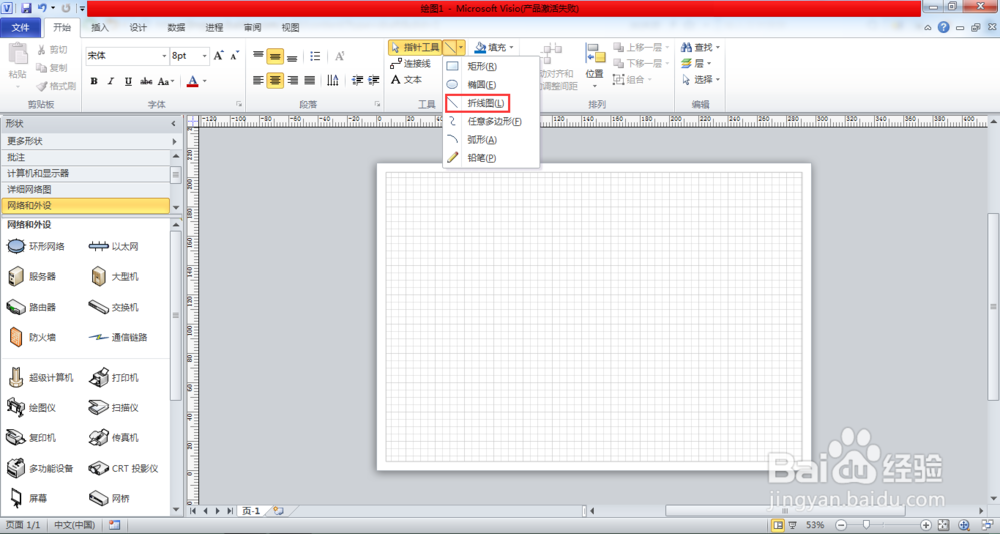Open the font size dropdown
Image resolution: width=1000 pixels, height=534 pixels.
click(205, 56)
